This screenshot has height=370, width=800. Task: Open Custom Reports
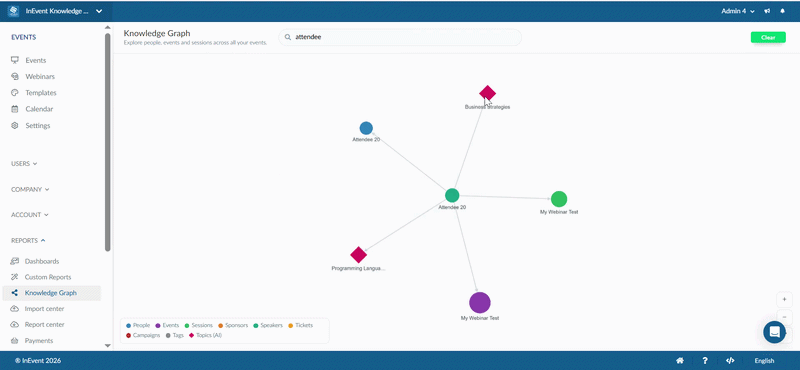pyautogui.click(x=48, y=277)
